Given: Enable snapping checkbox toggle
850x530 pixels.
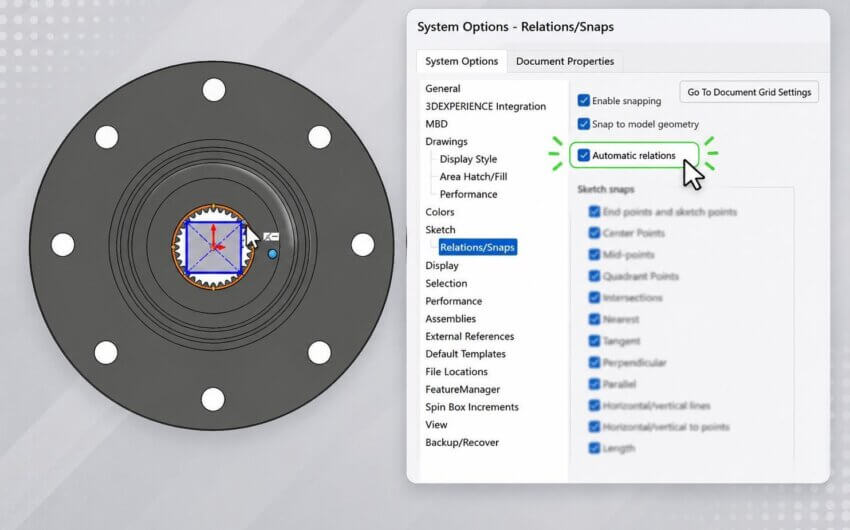Looking at the screenshot, I should coord(583,100).
